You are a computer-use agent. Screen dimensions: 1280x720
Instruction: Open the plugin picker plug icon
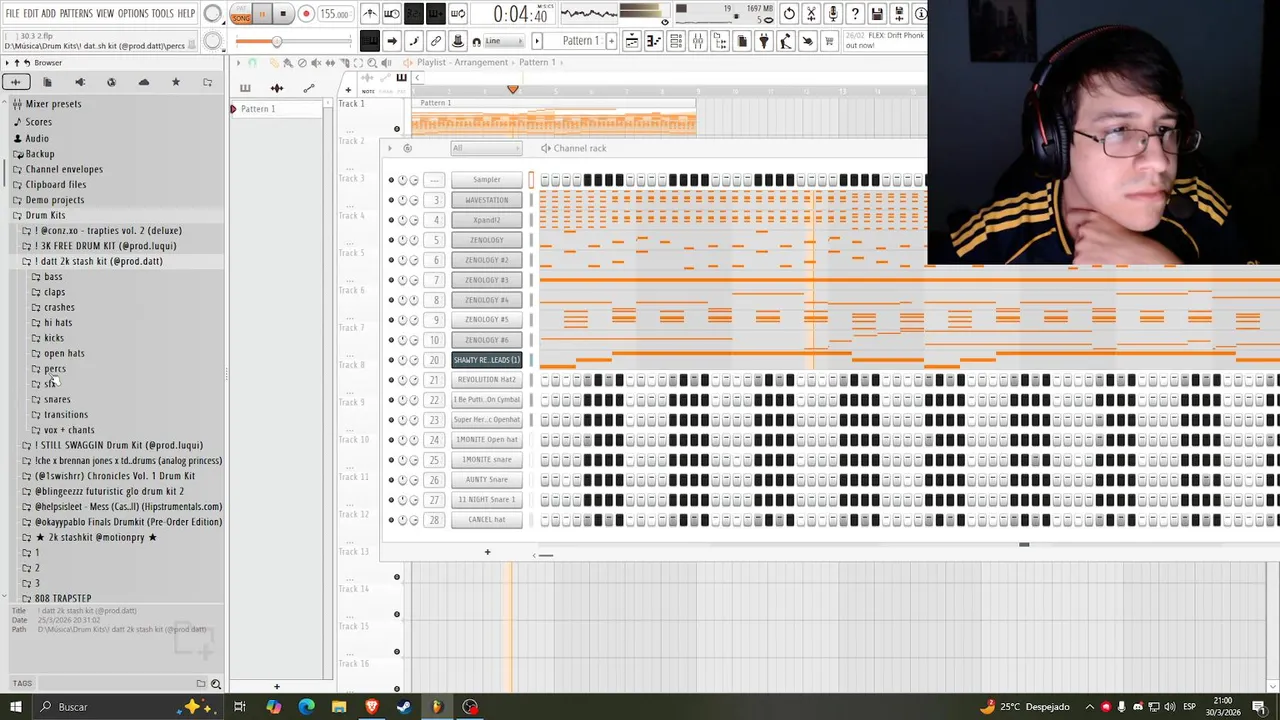pyautogui.click(x=763, y=41)
